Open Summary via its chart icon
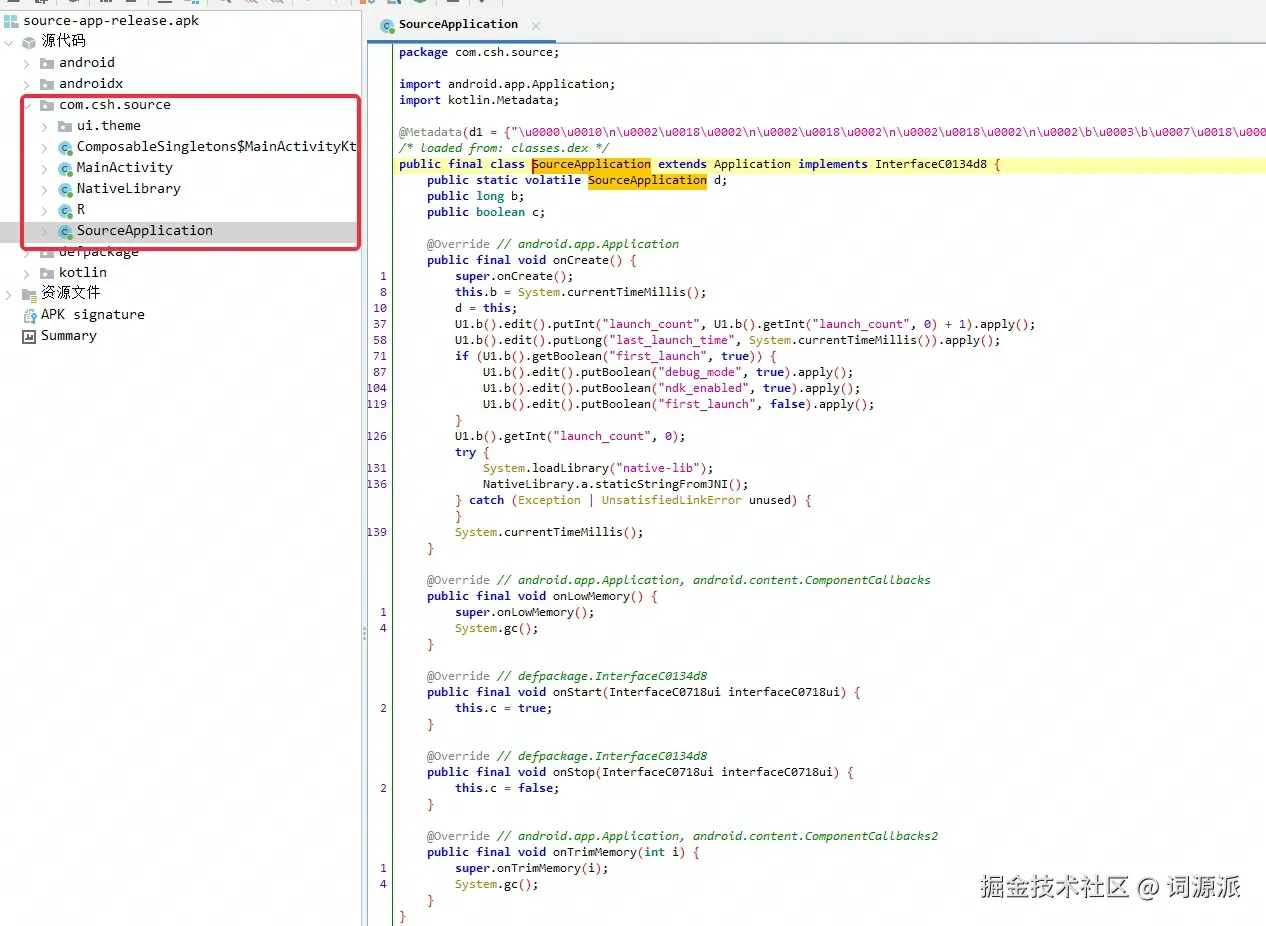This screenshot has width=1266, height=926. coord(29,336)
